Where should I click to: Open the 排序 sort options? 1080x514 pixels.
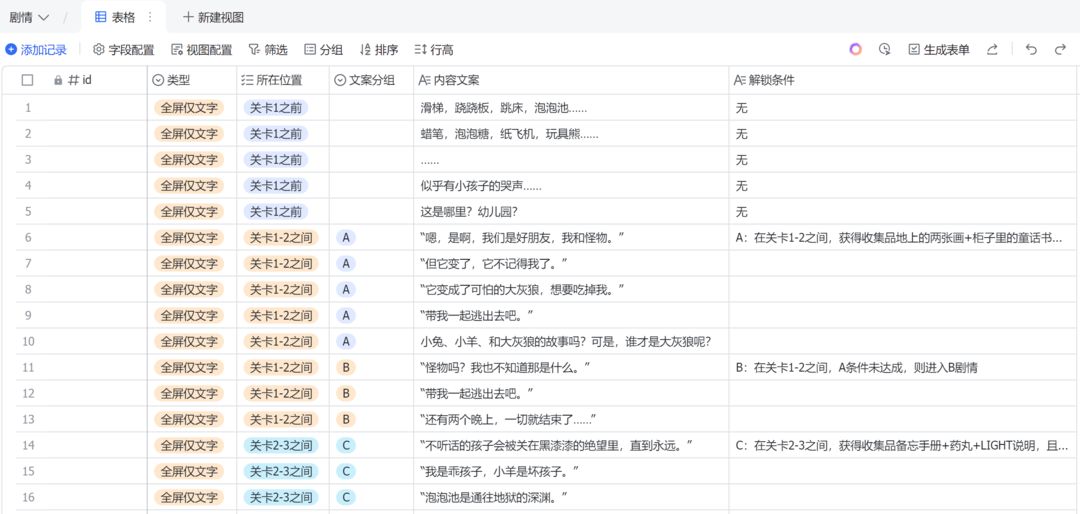click(379, 50)
